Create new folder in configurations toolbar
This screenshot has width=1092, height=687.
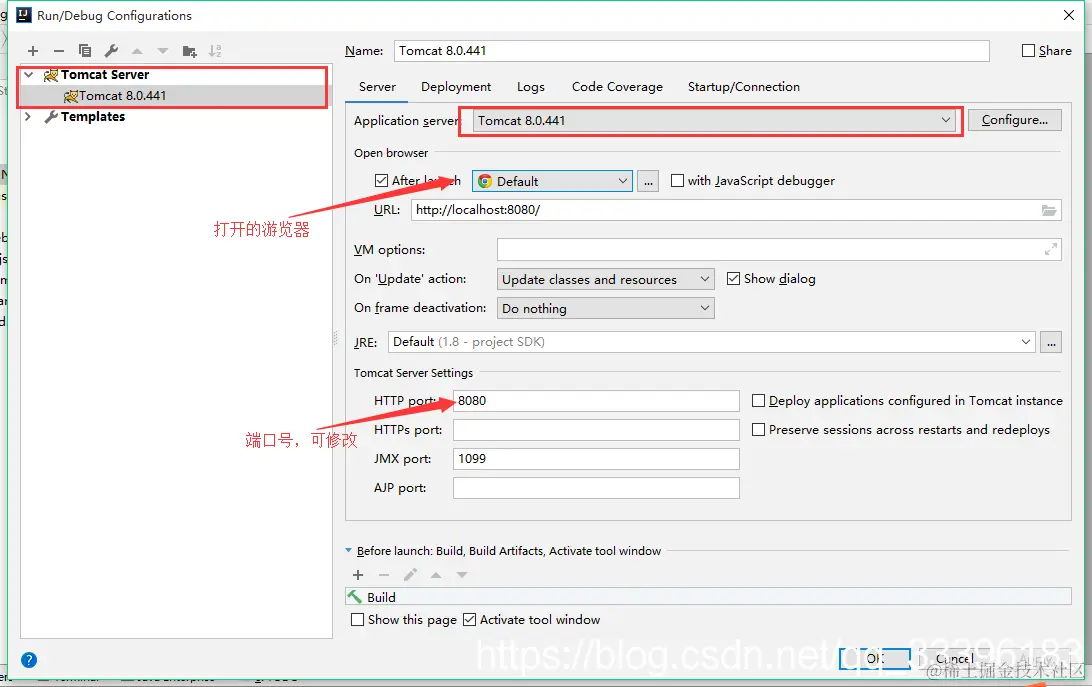pos(189,51)
